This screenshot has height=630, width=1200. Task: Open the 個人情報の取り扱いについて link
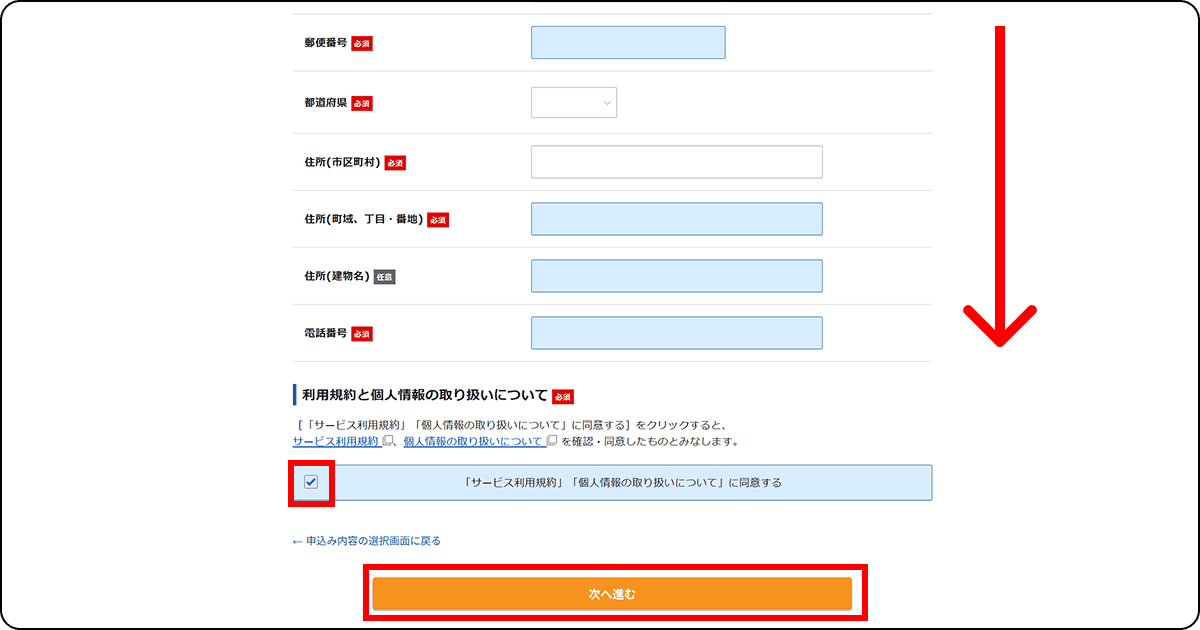474,441
